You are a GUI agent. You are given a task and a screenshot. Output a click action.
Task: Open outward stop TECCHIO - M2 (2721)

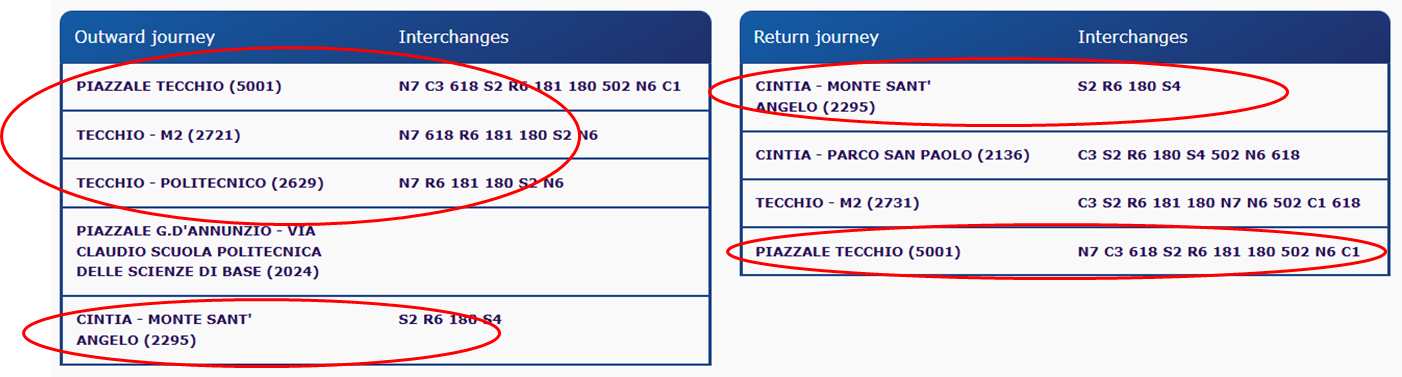[158, 135]
